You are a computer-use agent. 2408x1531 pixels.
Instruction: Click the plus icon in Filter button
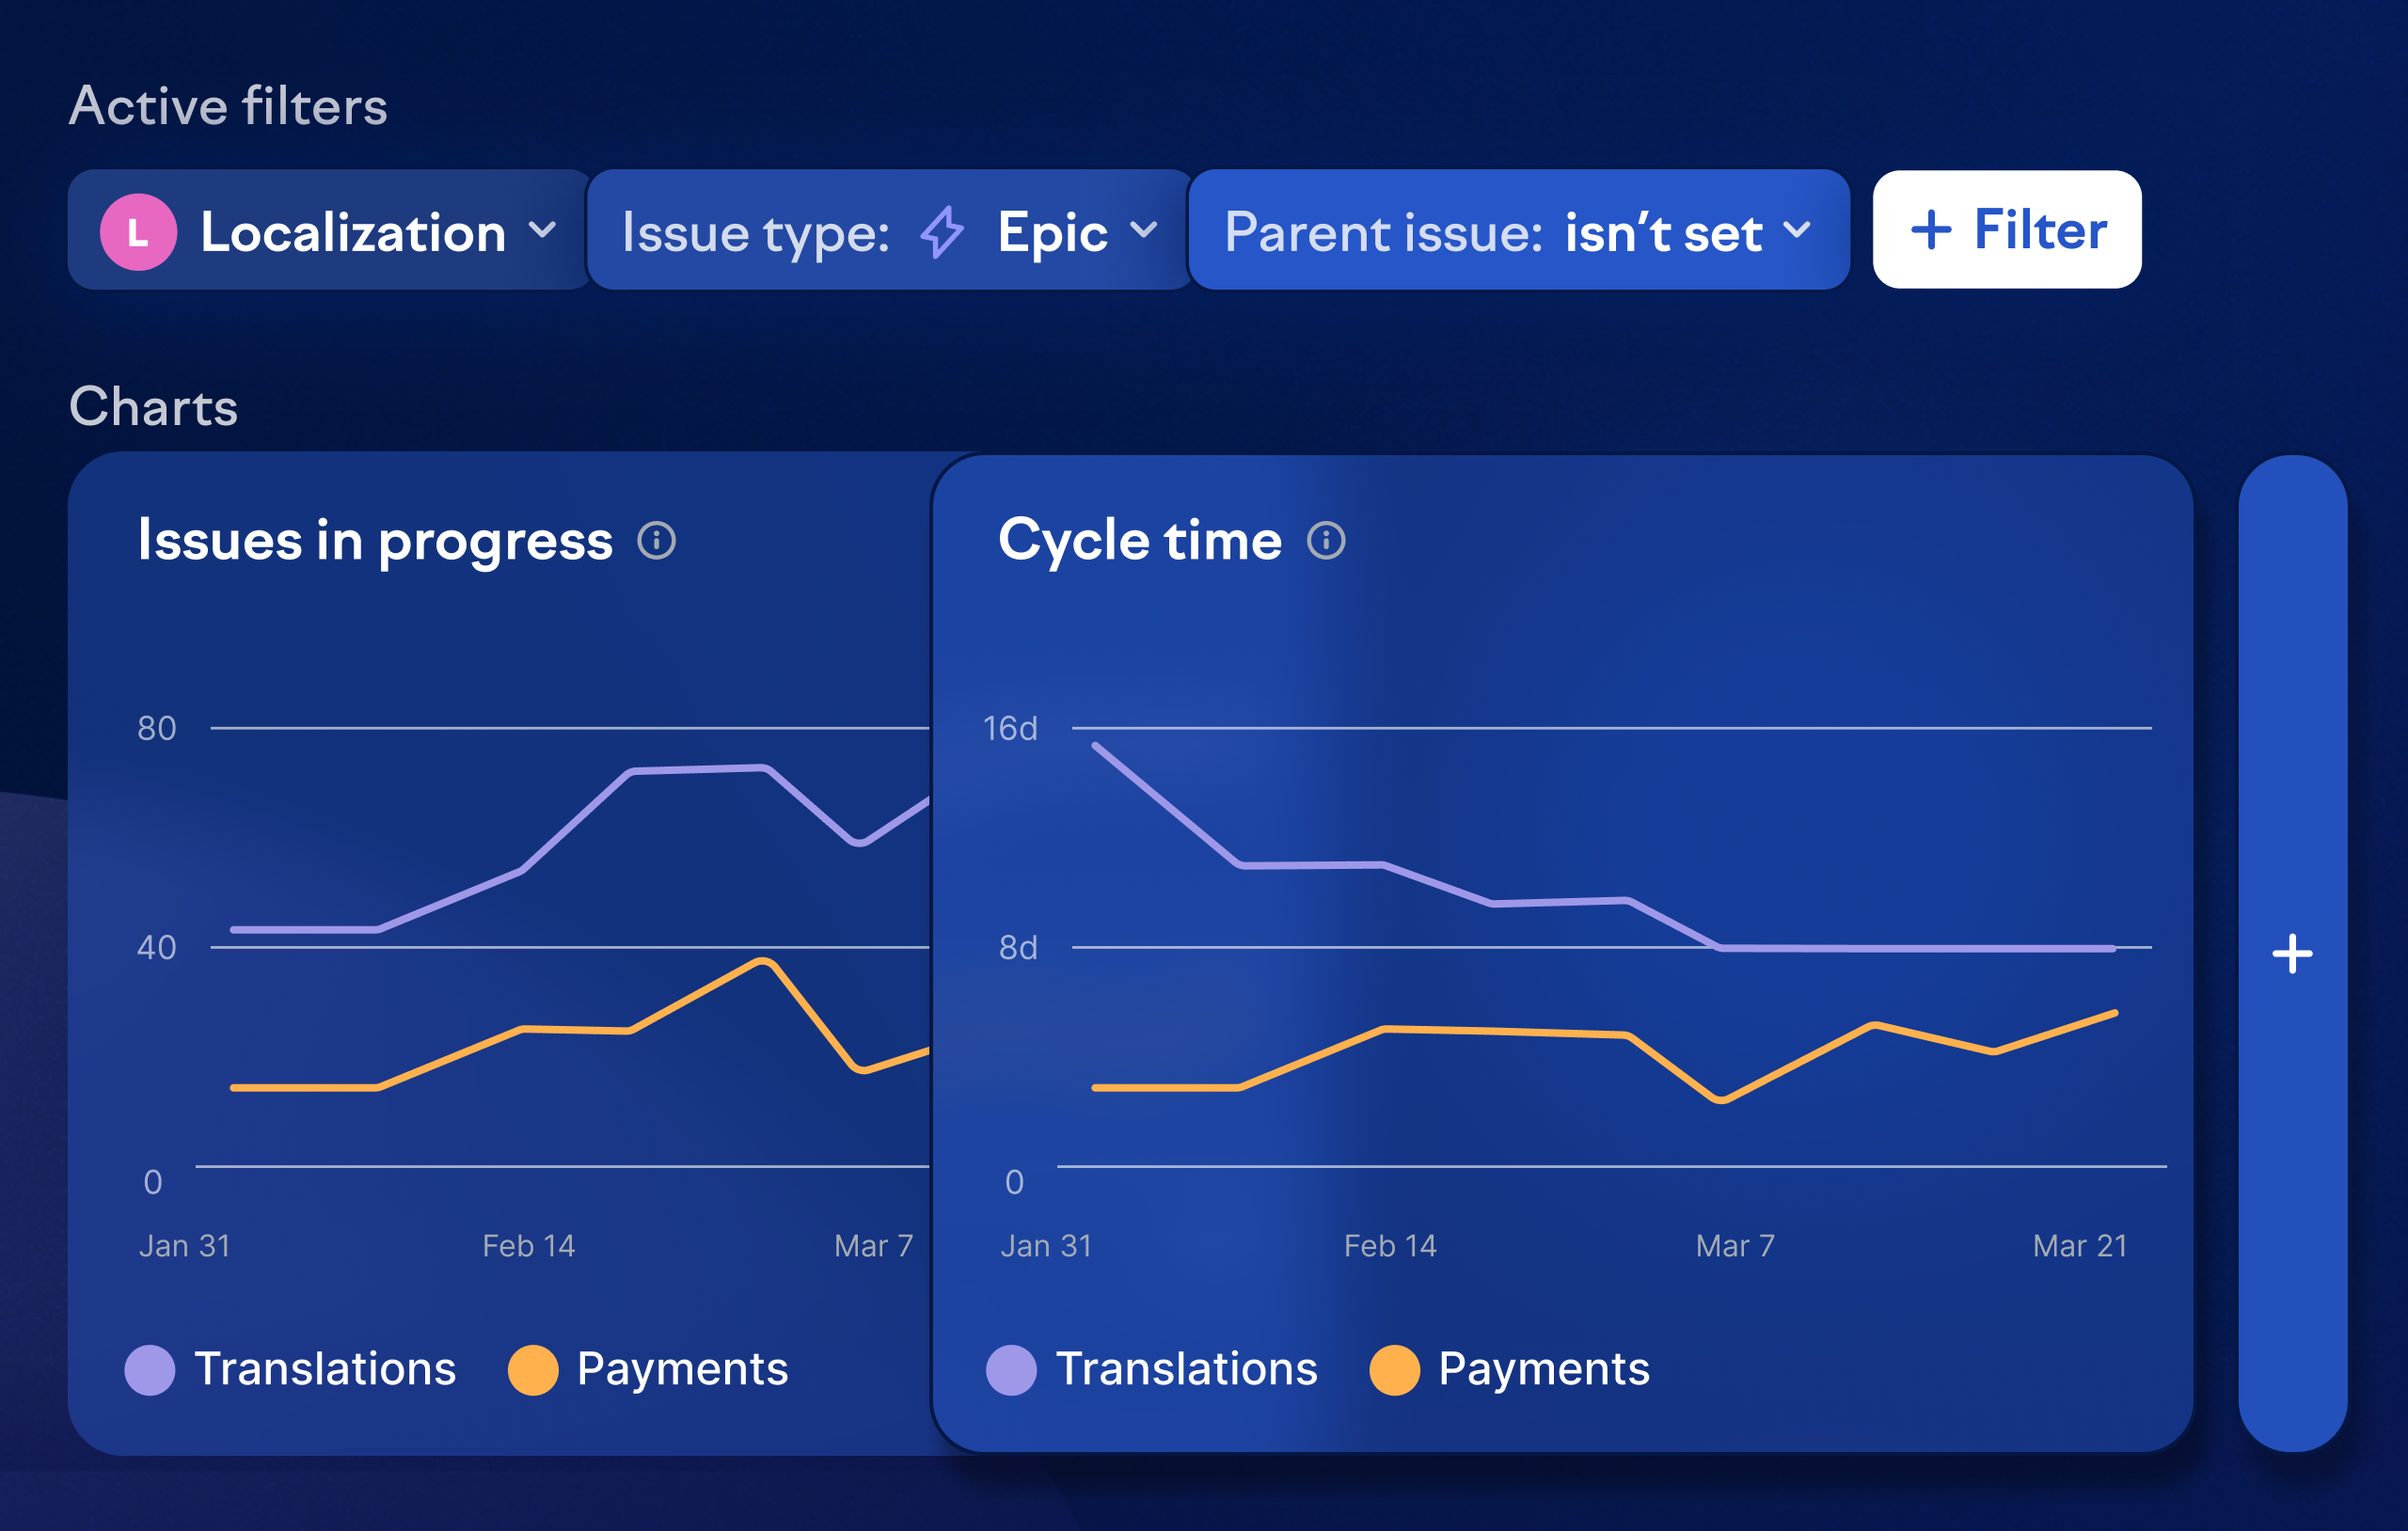tap(1931, 230)
